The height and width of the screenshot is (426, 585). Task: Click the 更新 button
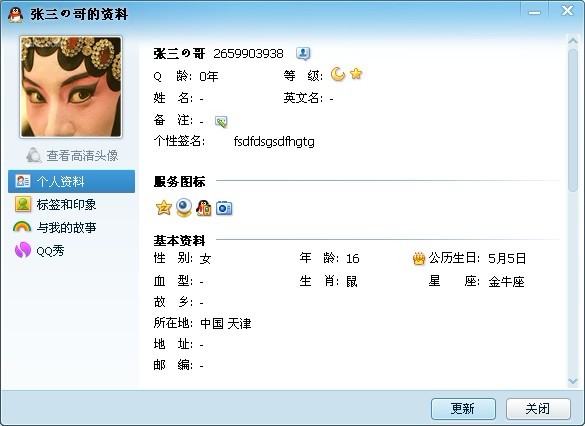click(x=463, y=409)
